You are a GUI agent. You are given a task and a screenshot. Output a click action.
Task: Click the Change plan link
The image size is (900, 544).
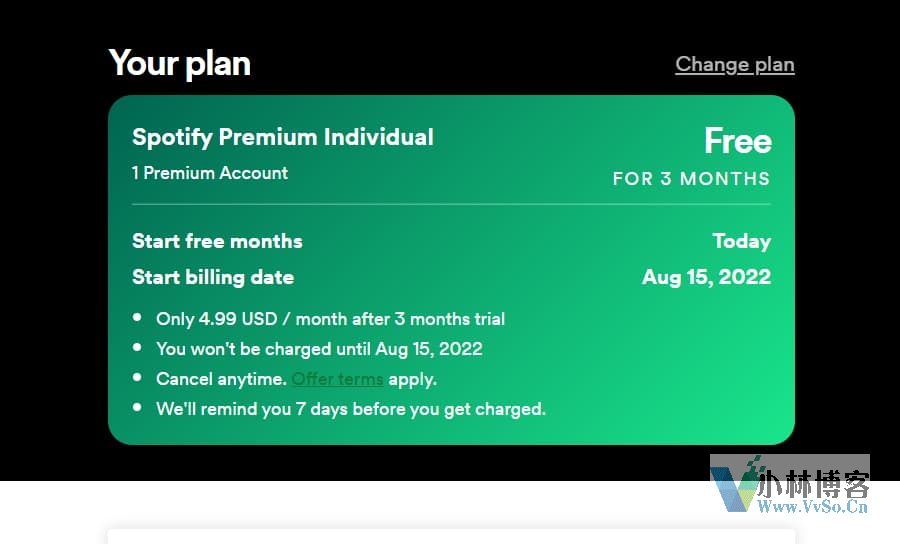tap(735, 64)
